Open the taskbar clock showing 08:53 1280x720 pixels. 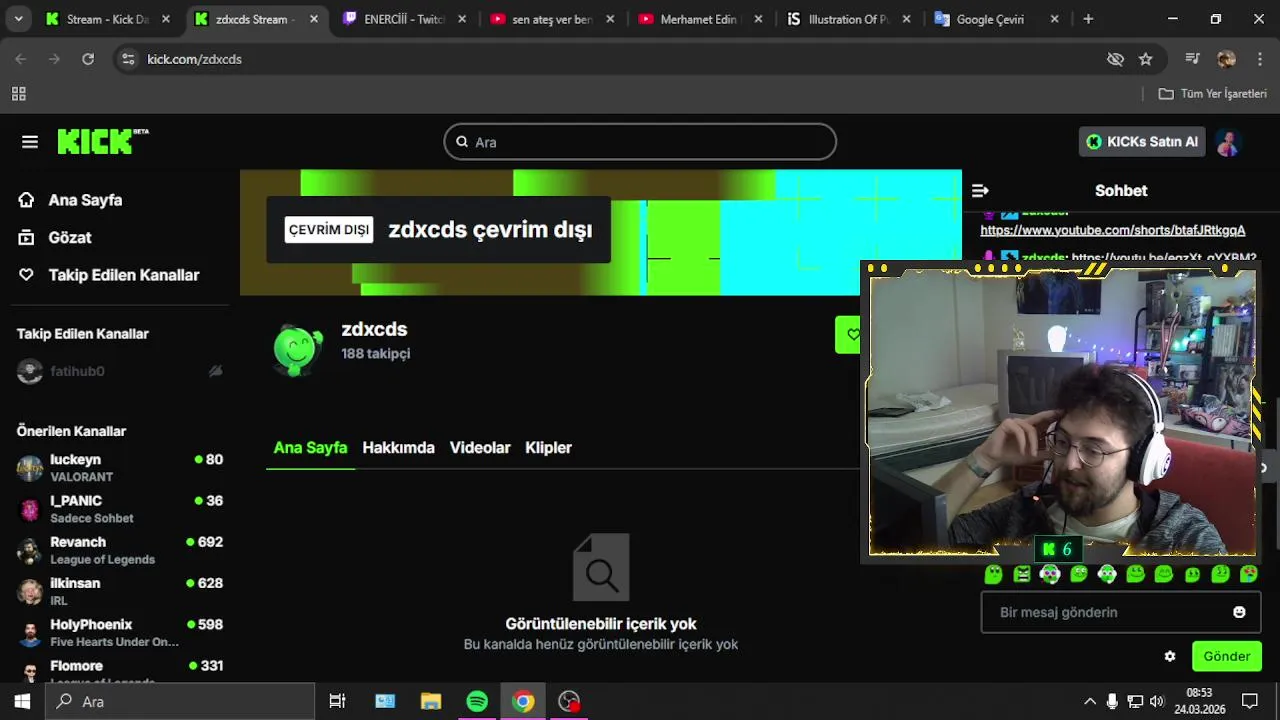1199,701
